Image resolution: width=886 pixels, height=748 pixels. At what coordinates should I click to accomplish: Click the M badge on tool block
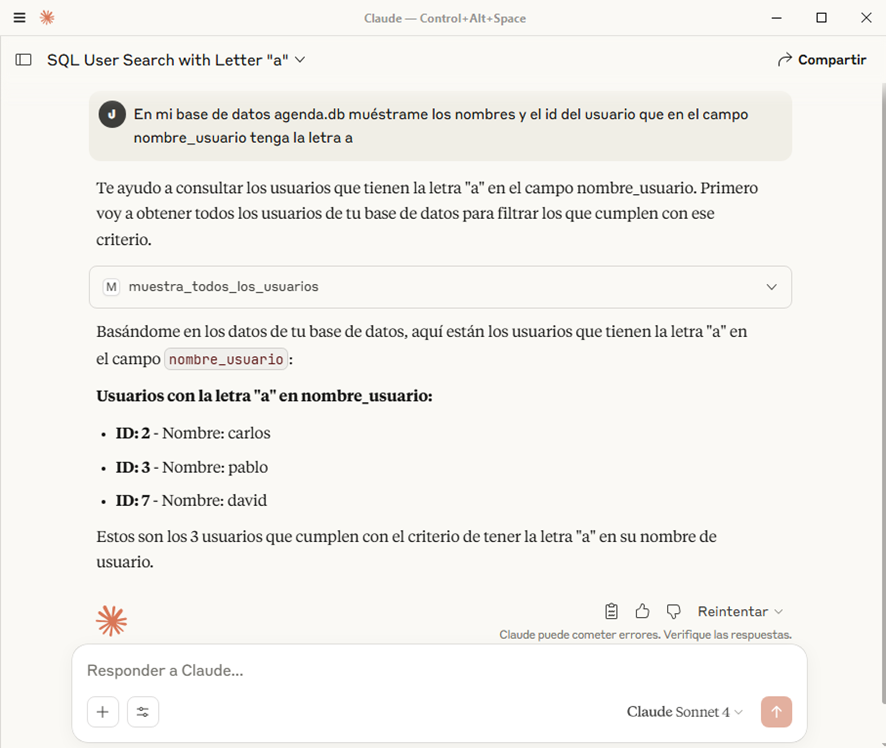pos(111,287)
